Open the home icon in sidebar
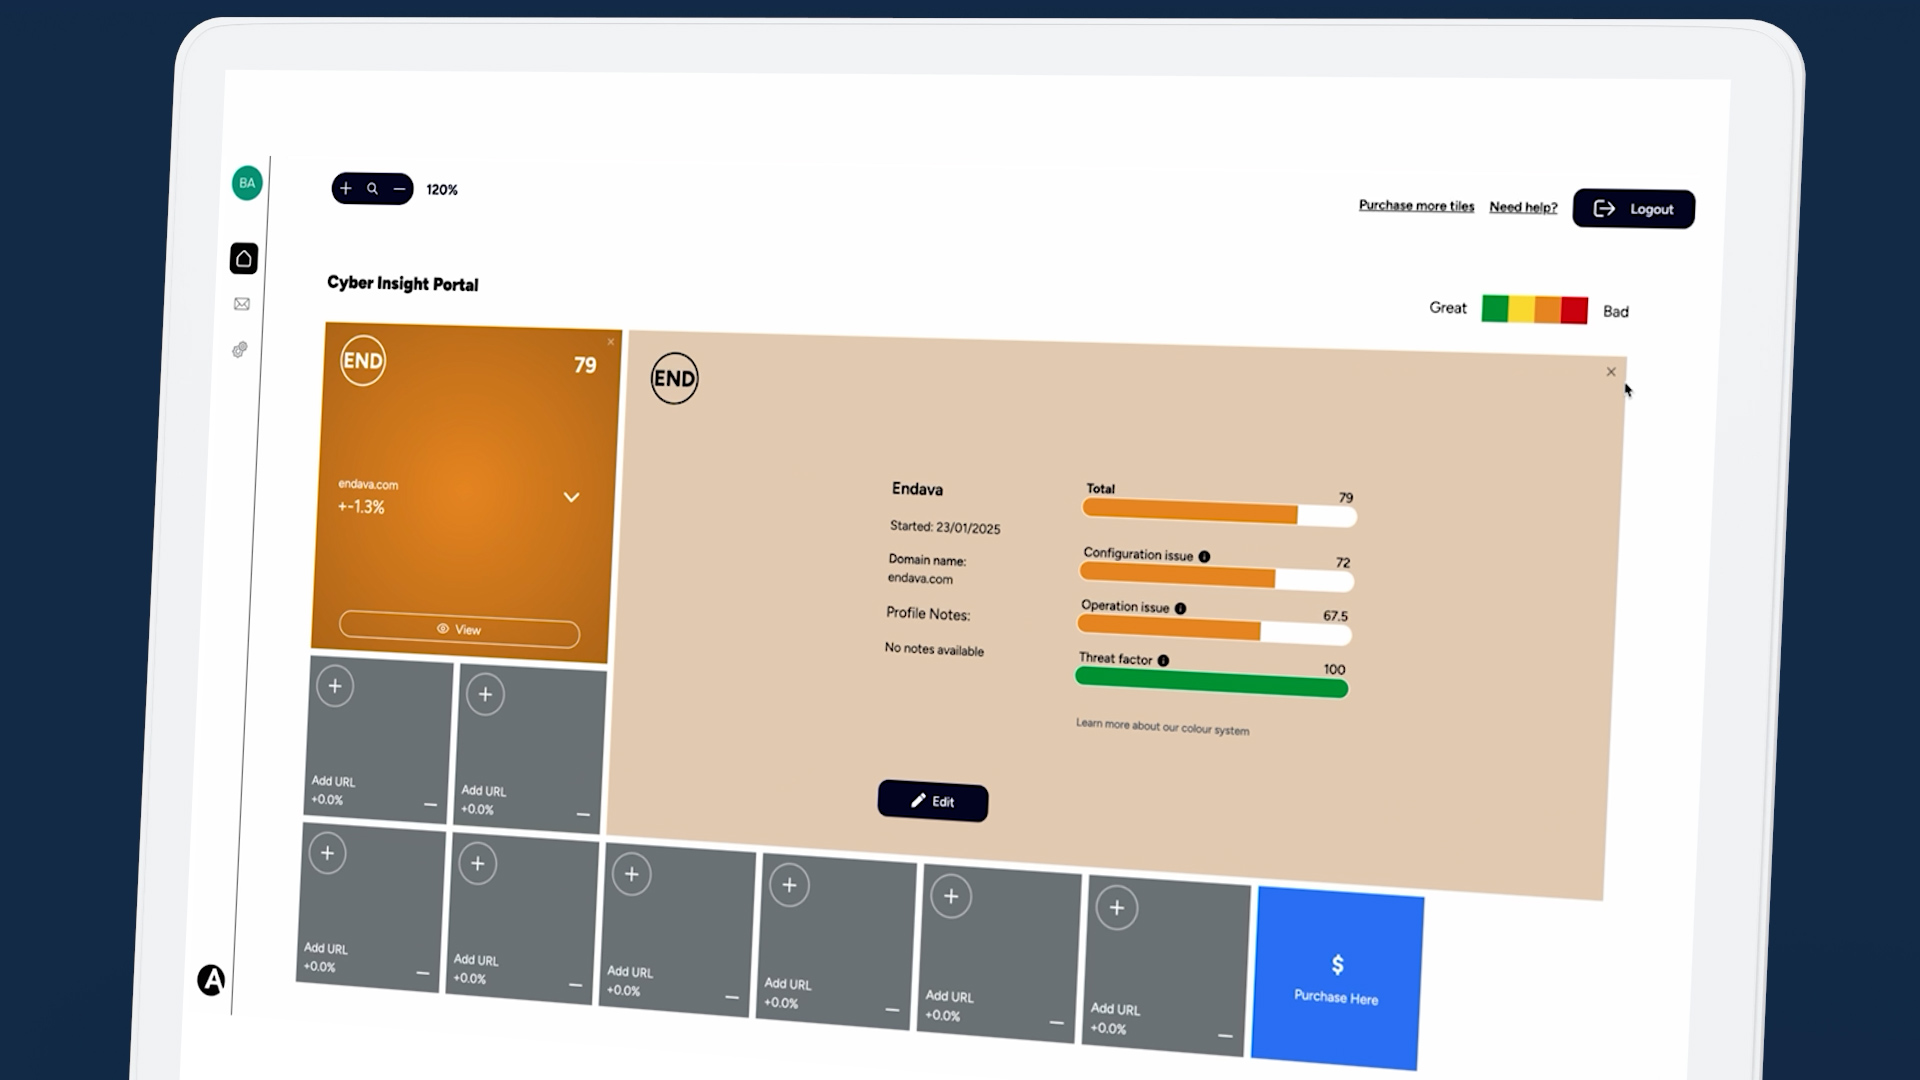This screenshot has height=1080, width=1920. click(244, 259)
